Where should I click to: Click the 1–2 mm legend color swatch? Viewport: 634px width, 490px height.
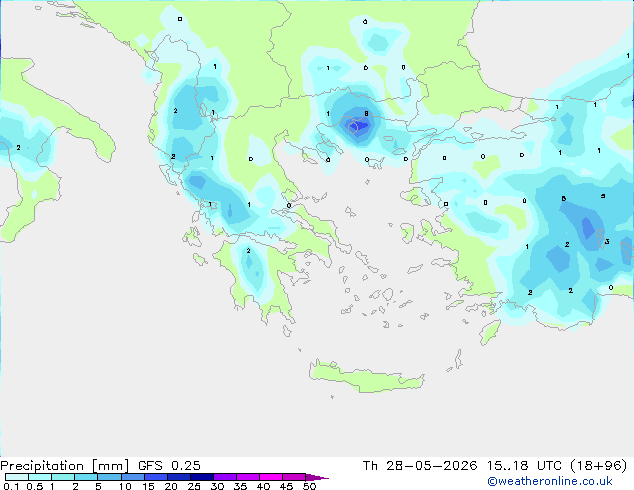(63, 477)
